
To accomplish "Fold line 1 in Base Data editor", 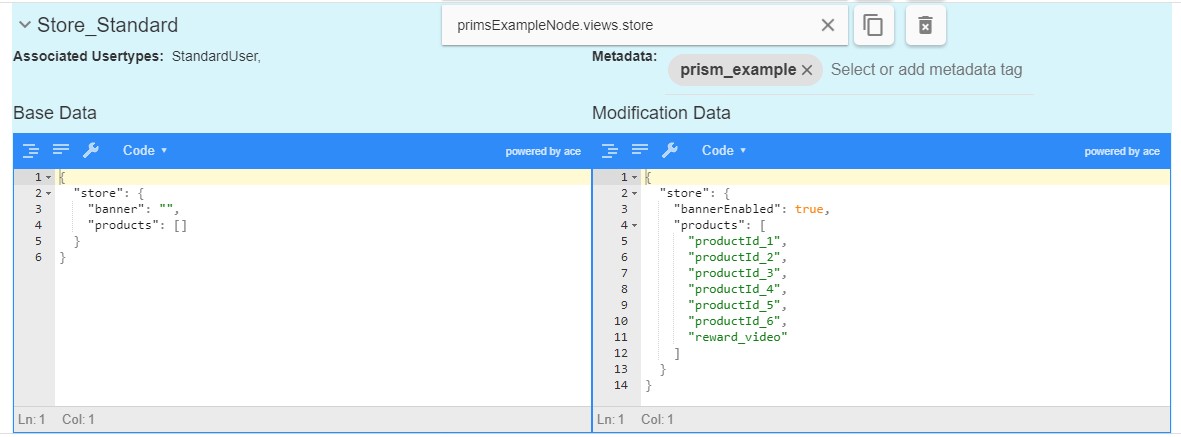I will (x=49, y=177).
